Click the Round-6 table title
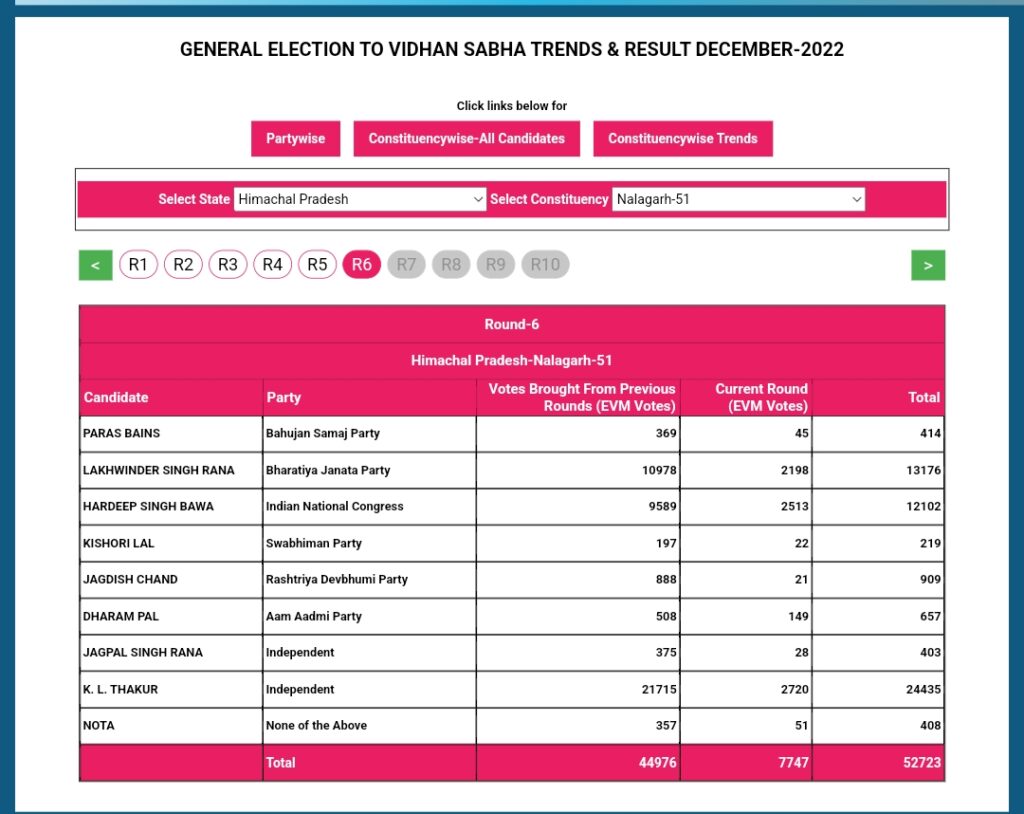Image resolution: width=1024 pixels, height=814 pixels. (x=512, y=325)
